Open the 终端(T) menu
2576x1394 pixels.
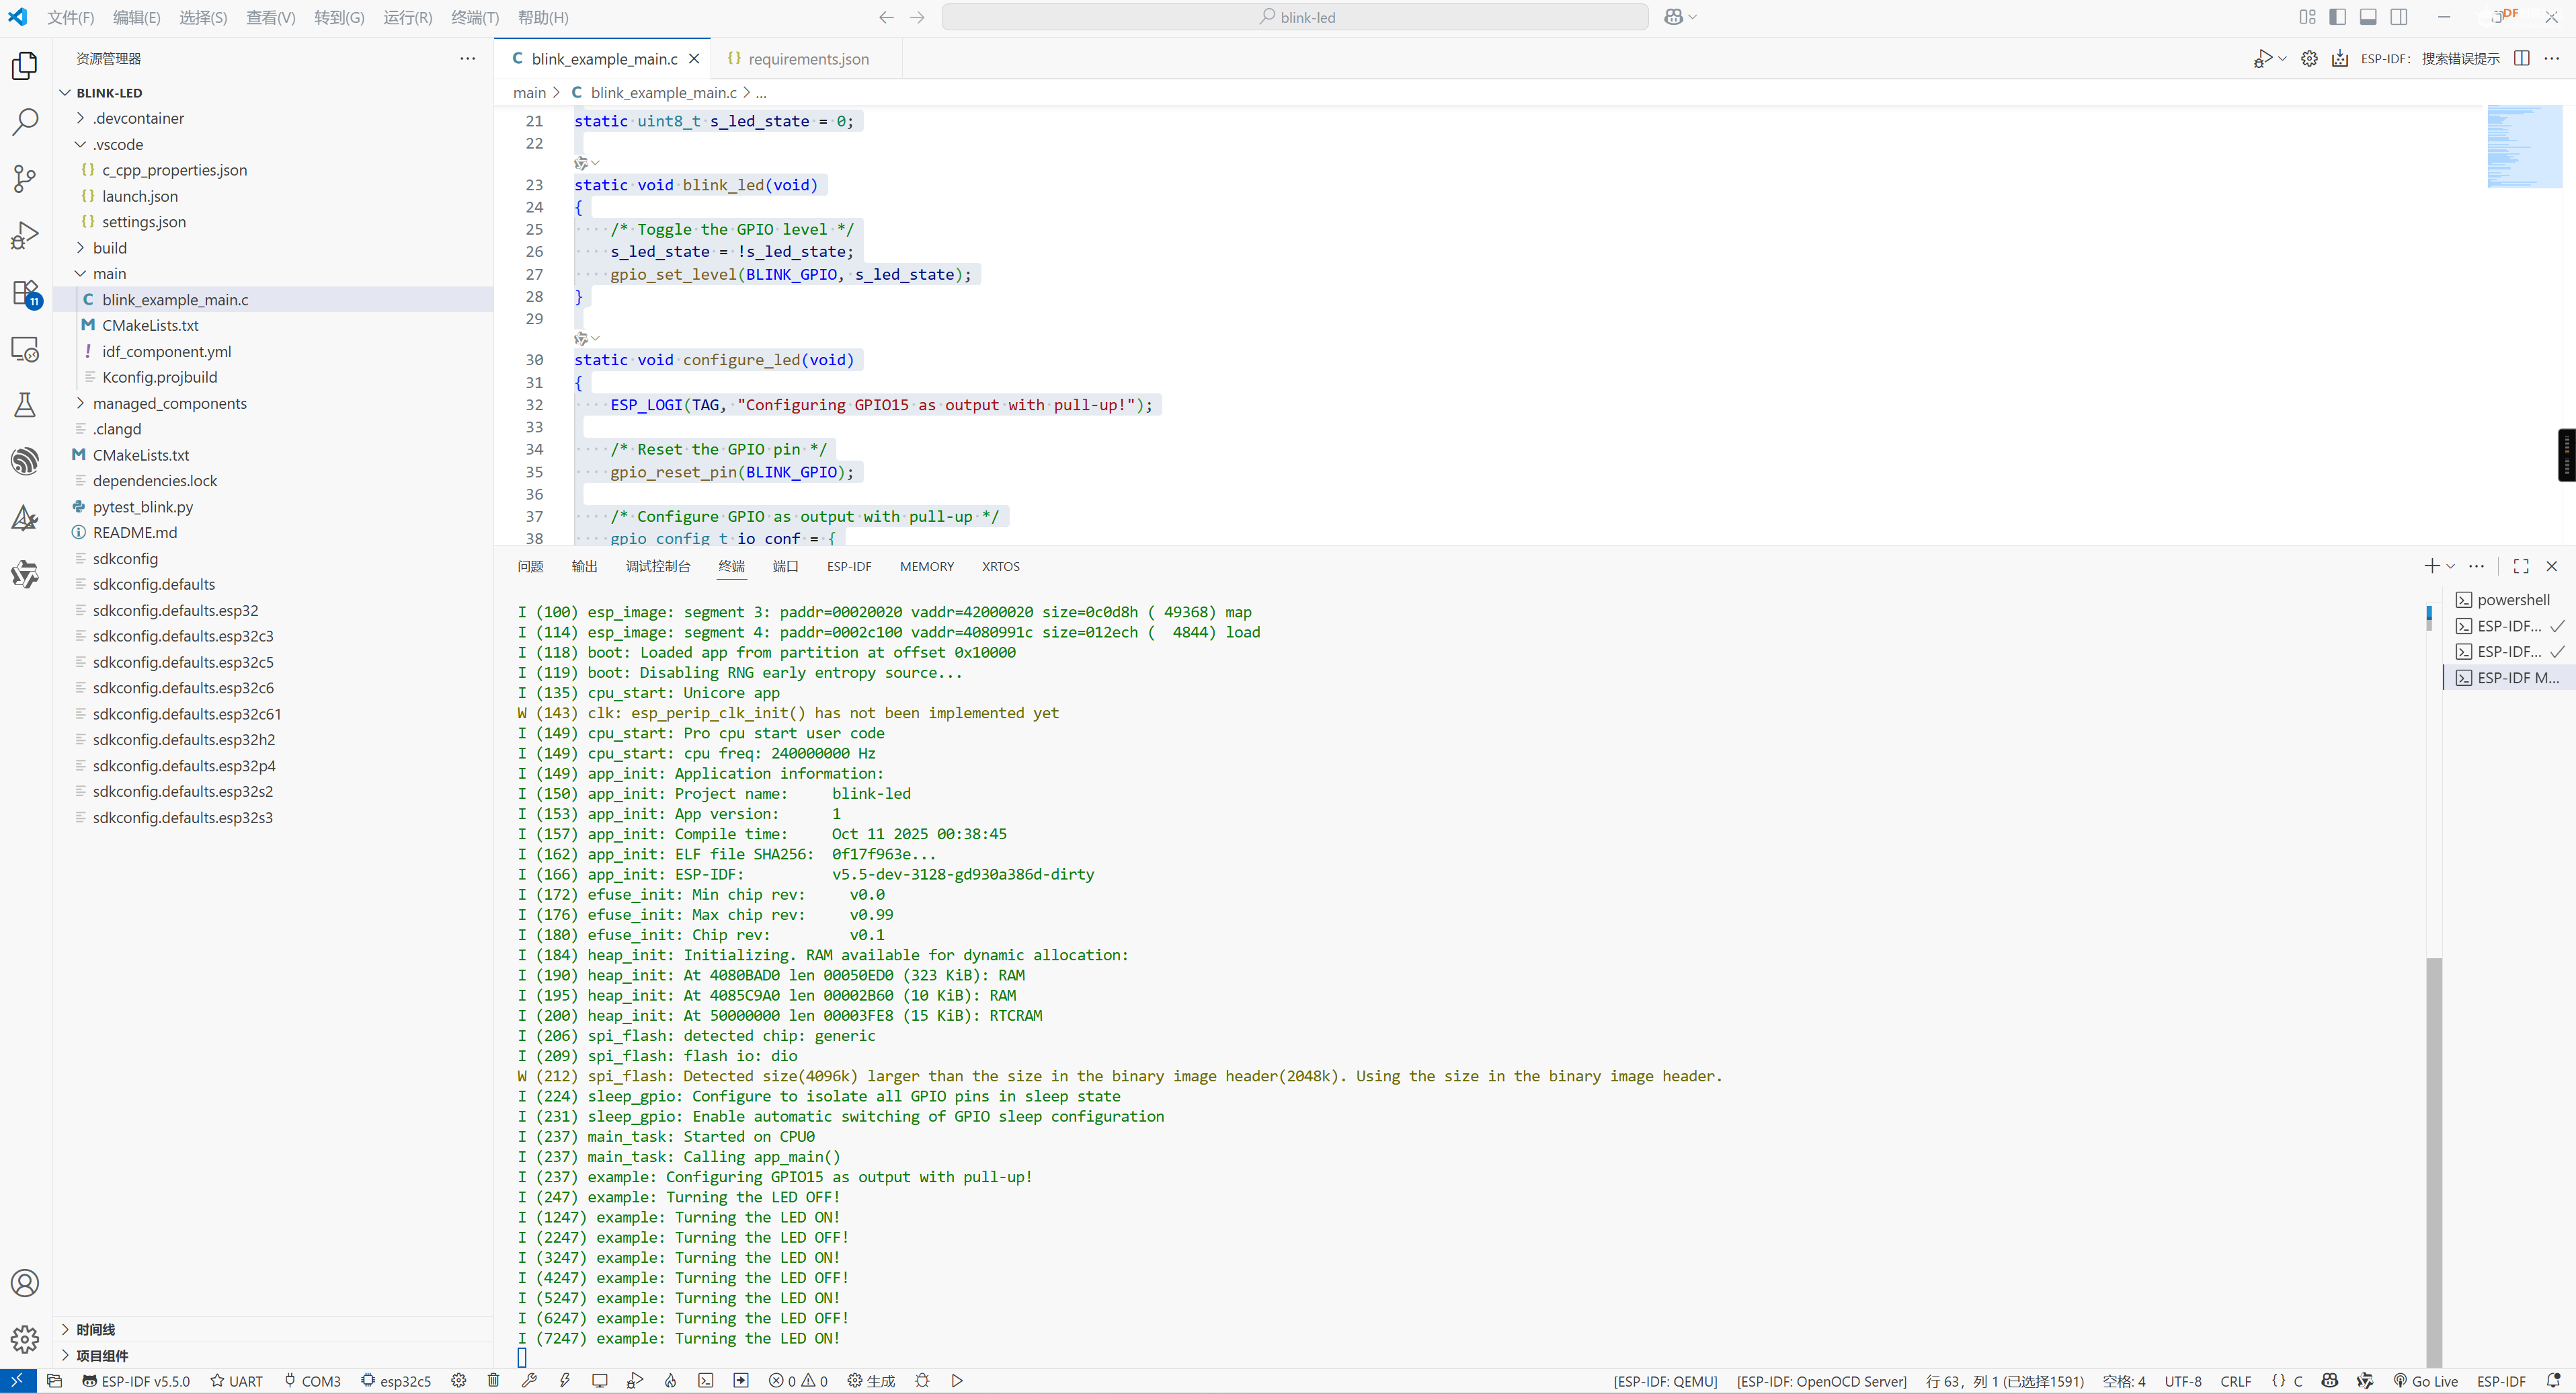pyautogui.click(x=474, y=17)
